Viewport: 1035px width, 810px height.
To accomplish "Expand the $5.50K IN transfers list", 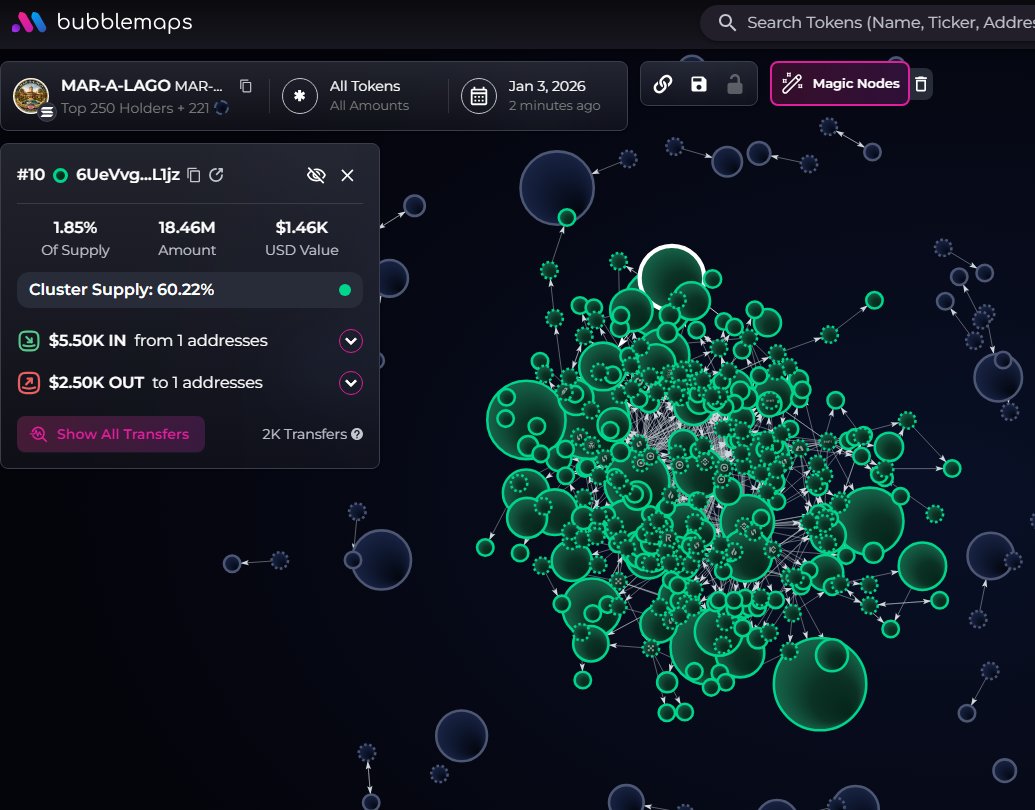I will pyautogui.click(x=350, y=341).
